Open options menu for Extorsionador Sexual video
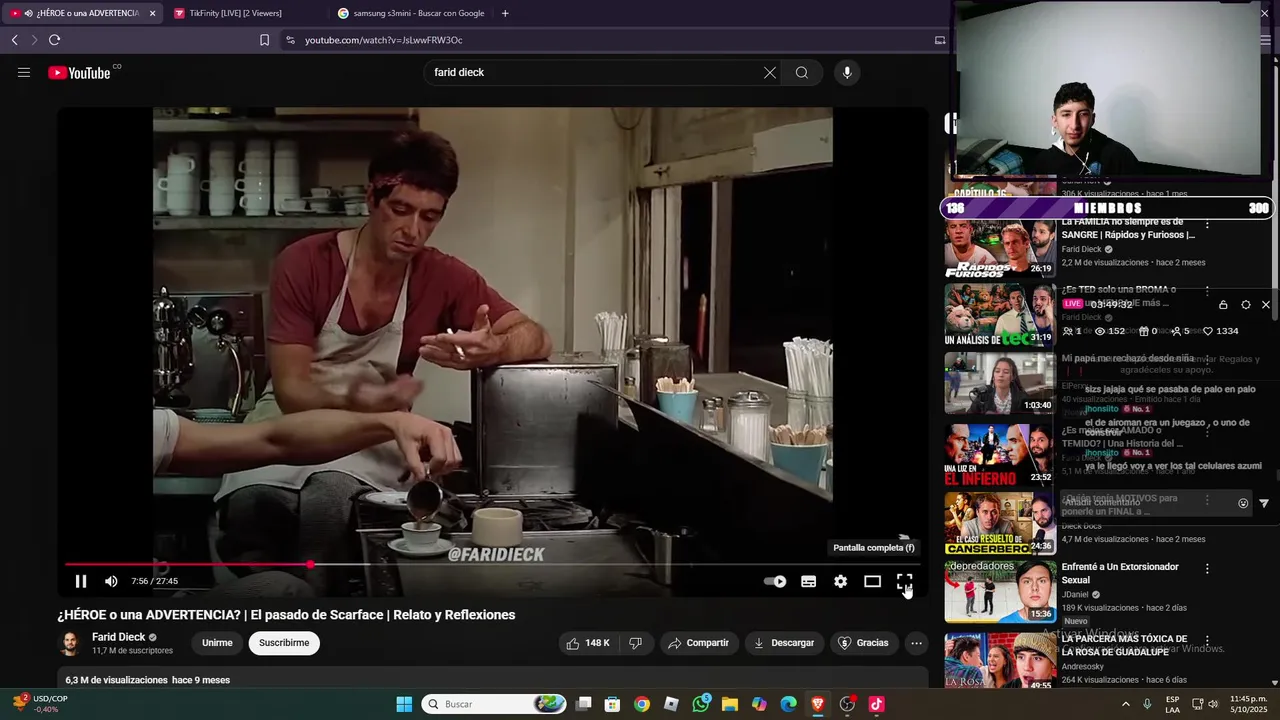 1207,568
